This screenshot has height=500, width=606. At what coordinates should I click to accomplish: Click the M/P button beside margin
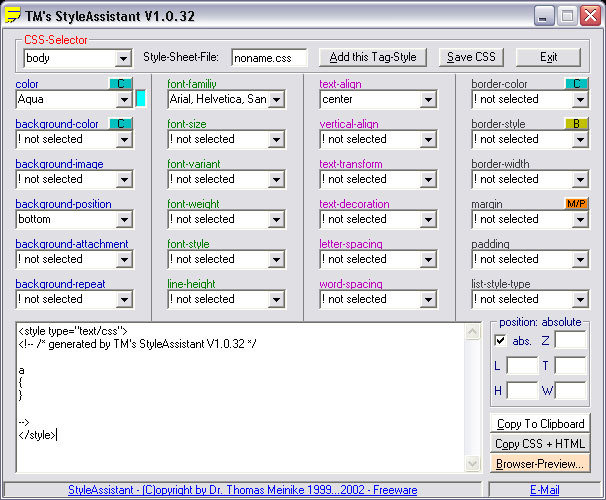pos(577,203)
